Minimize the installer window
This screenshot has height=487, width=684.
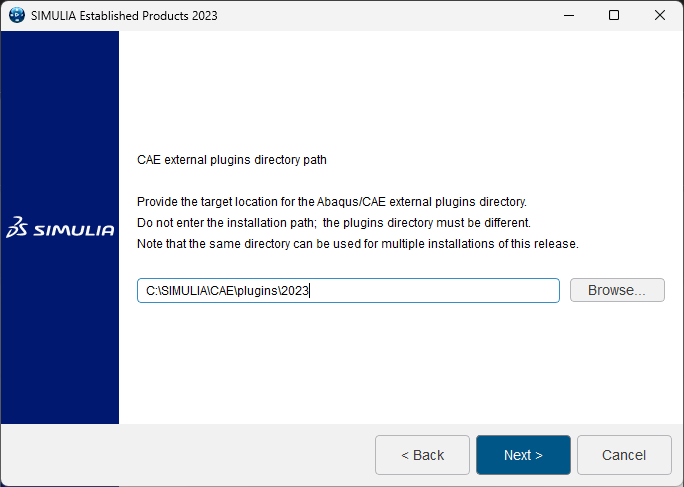point(568,15)
